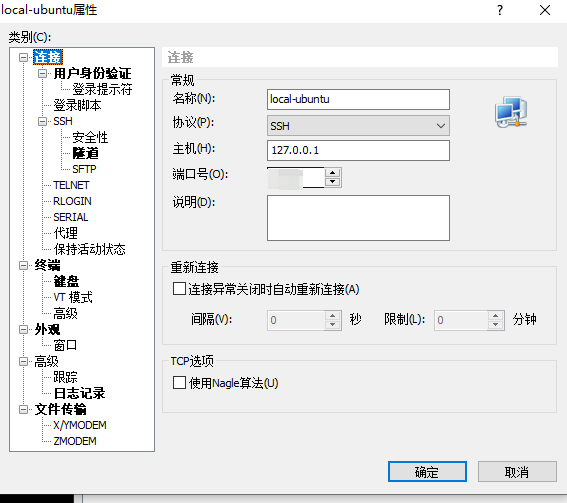Select the TELNET category
The width and height of the screenshot is (567, 503).
coord(71,185)
